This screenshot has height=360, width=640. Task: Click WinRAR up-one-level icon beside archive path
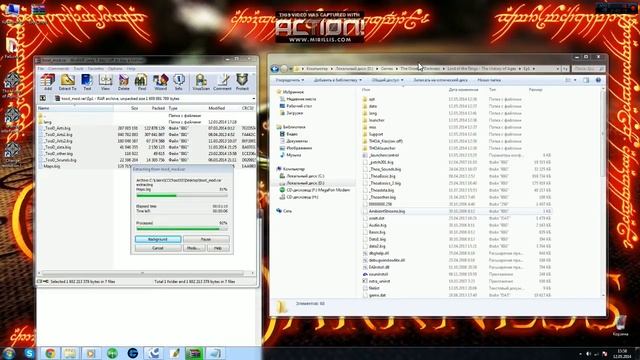coord(43,98)
